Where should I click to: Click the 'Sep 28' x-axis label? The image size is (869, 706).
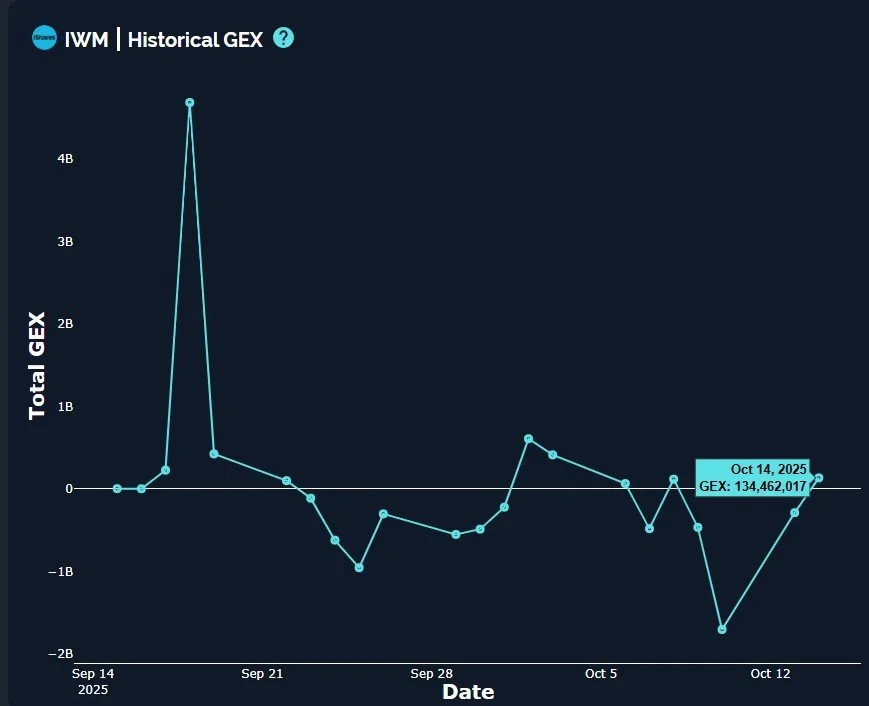pos(431,674)
